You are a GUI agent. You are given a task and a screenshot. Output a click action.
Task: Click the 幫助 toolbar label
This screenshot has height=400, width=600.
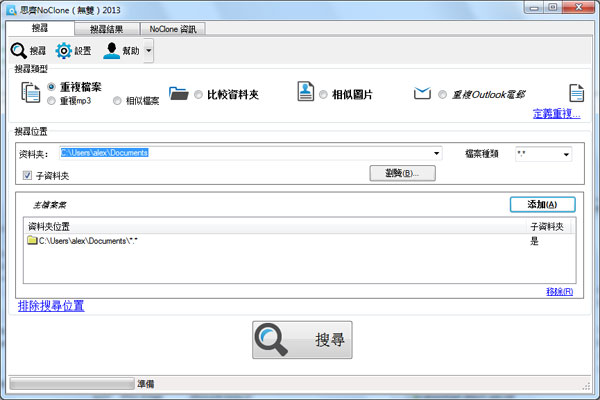[x=130, y=51]
